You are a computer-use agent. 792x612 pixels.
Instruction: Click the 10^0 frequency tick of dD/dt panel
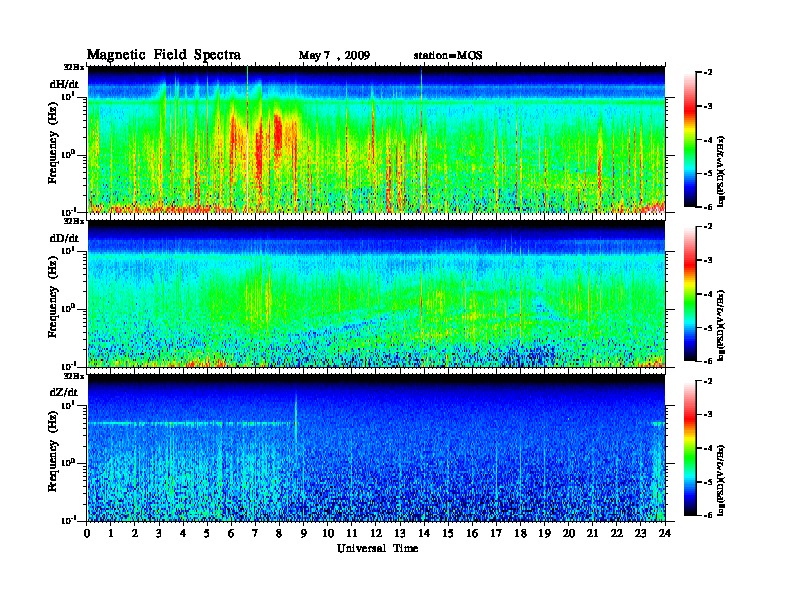pos(68,308)
